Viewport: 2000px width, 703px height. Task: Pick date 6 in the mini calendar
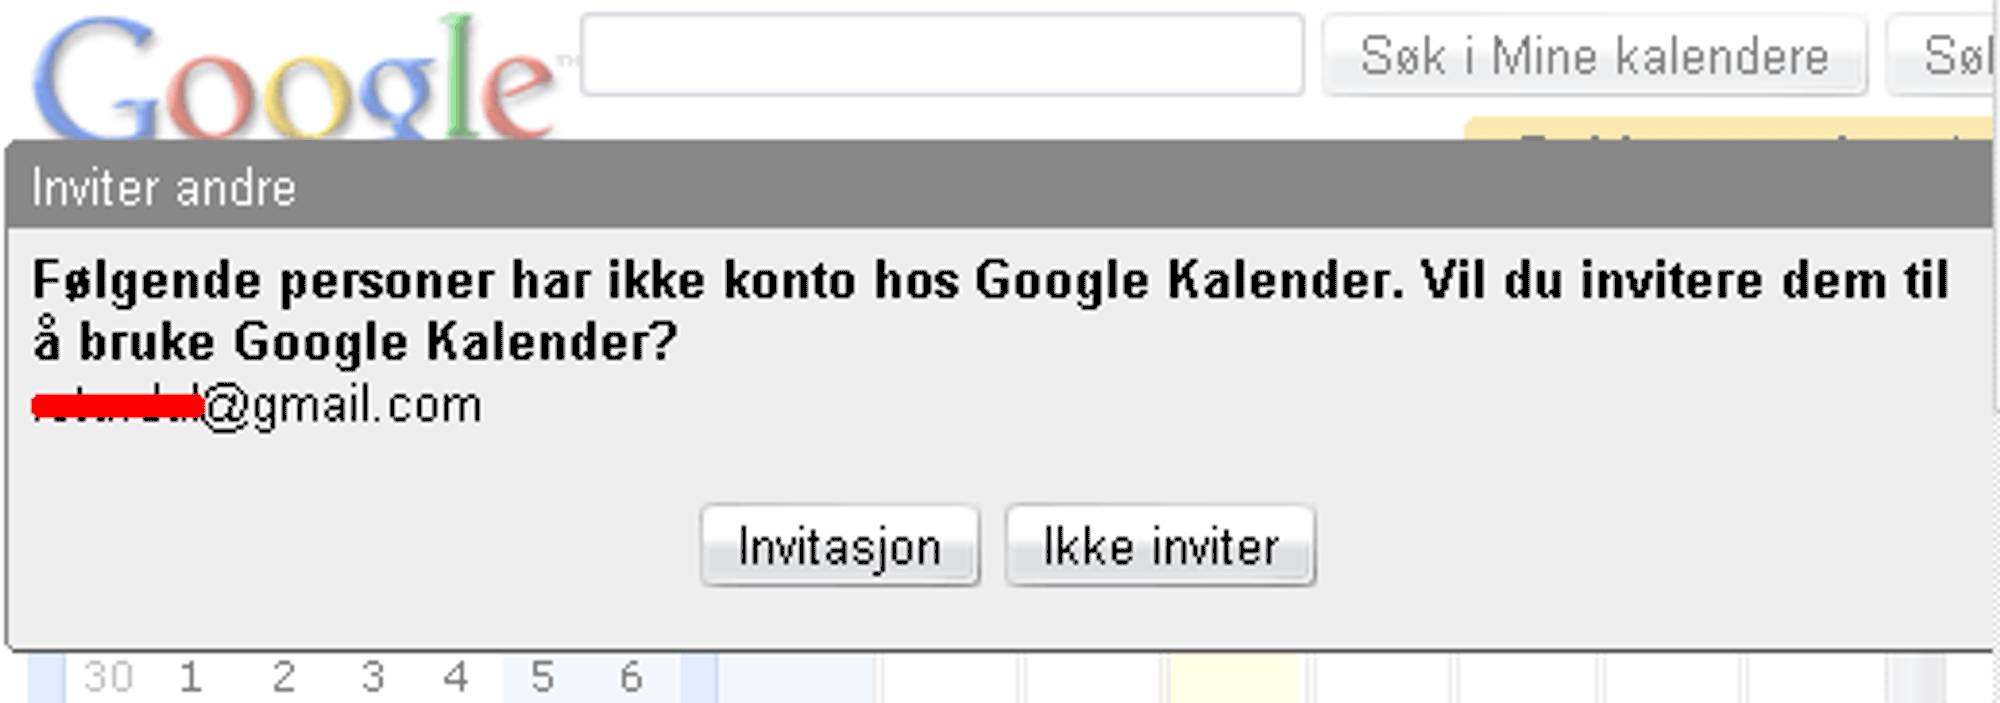pos(630,678)
